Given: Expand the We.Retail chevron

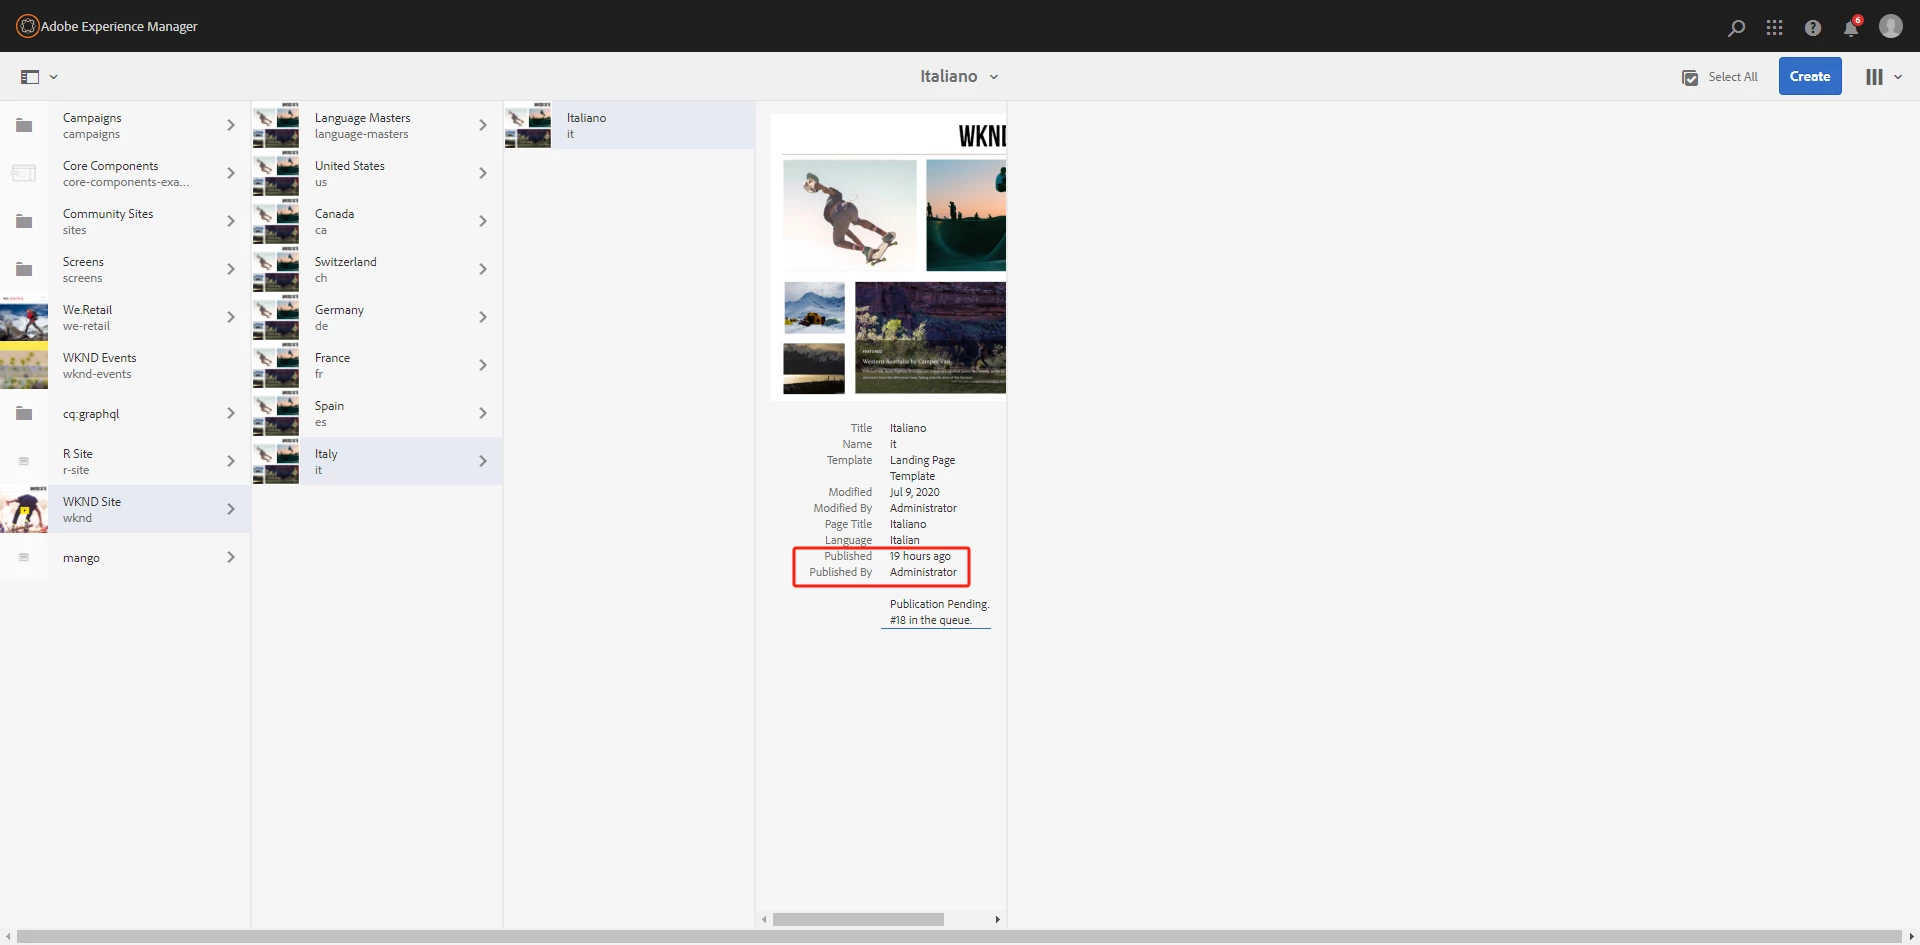Looking at the screenshot, I should pyautogui.click(x=231, y=317).
